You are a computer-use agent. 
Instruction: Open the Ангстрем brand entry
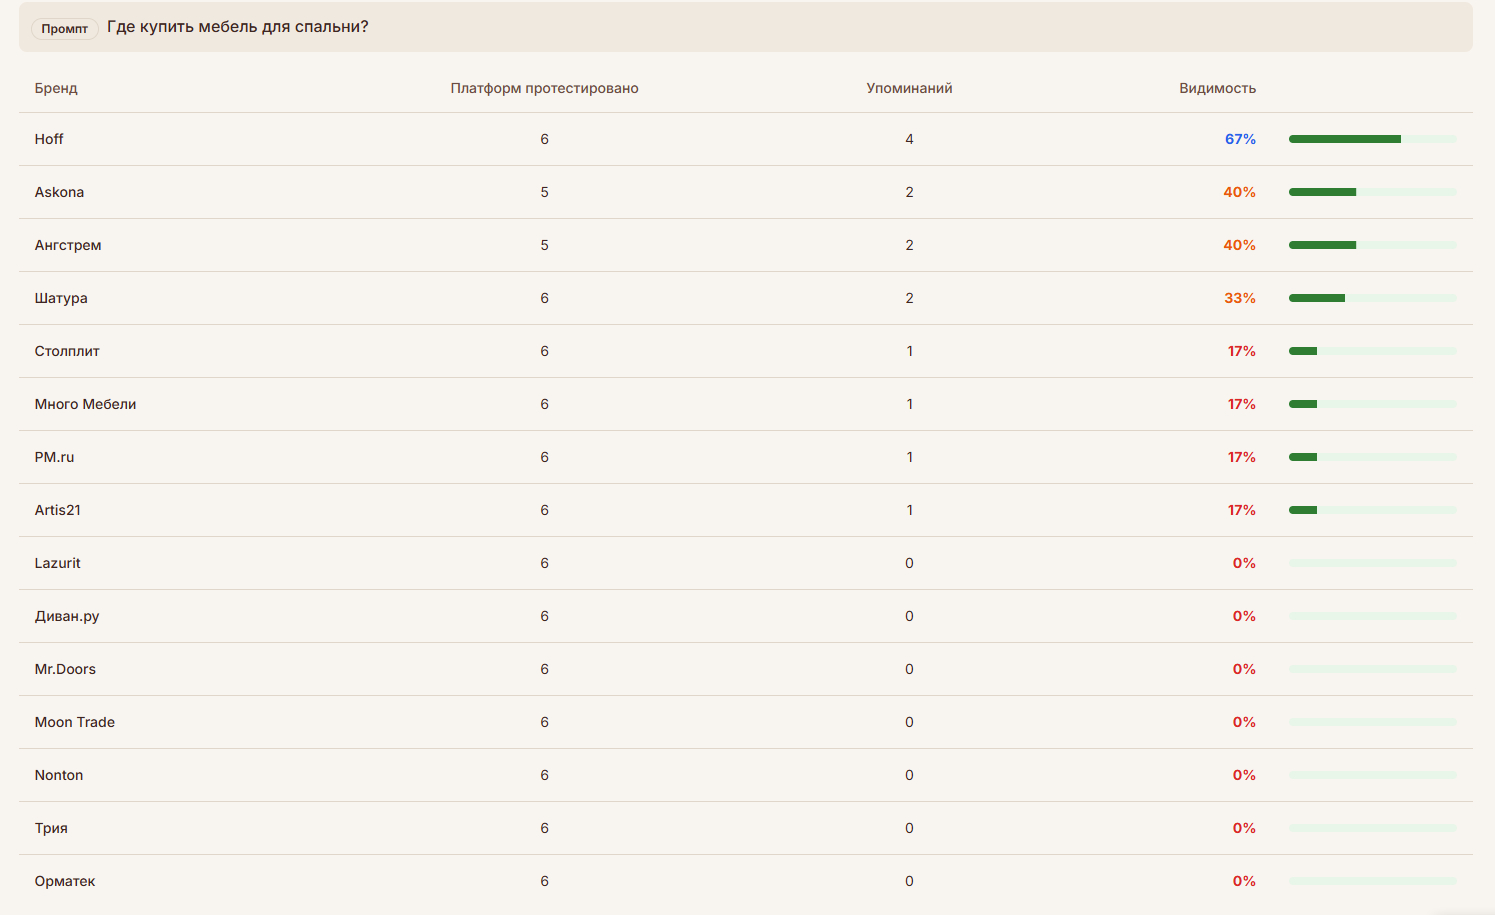point(68,245)
